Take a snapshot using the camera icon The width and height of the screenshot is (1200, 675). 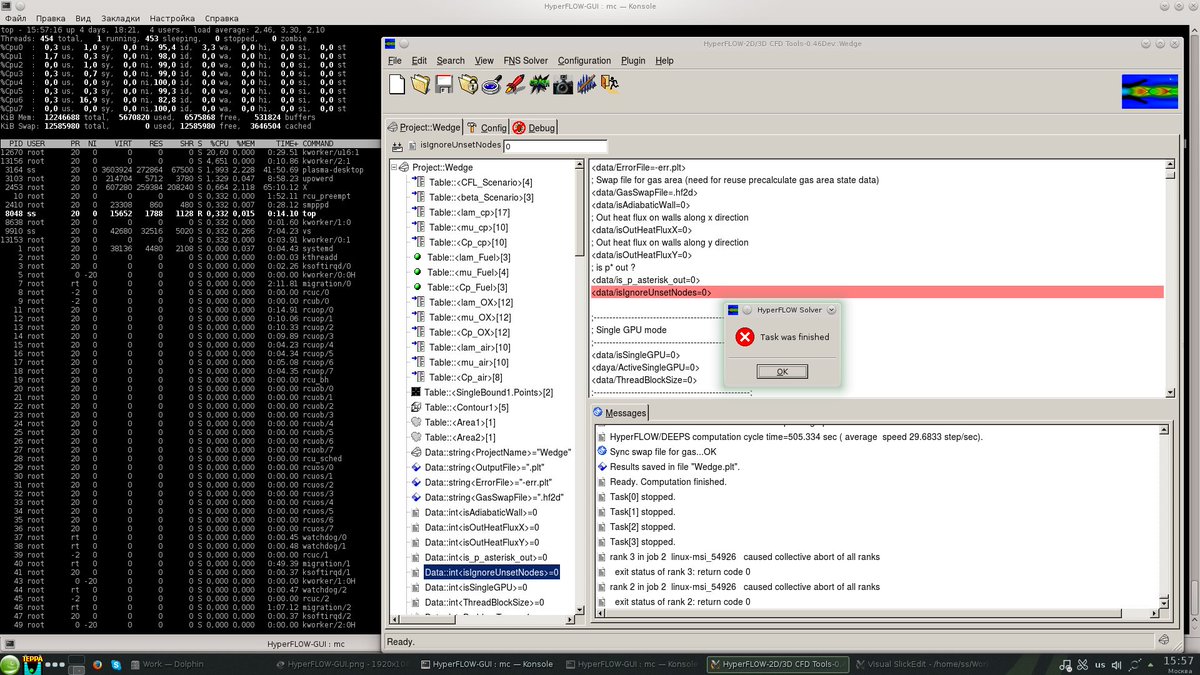point(564,84)
